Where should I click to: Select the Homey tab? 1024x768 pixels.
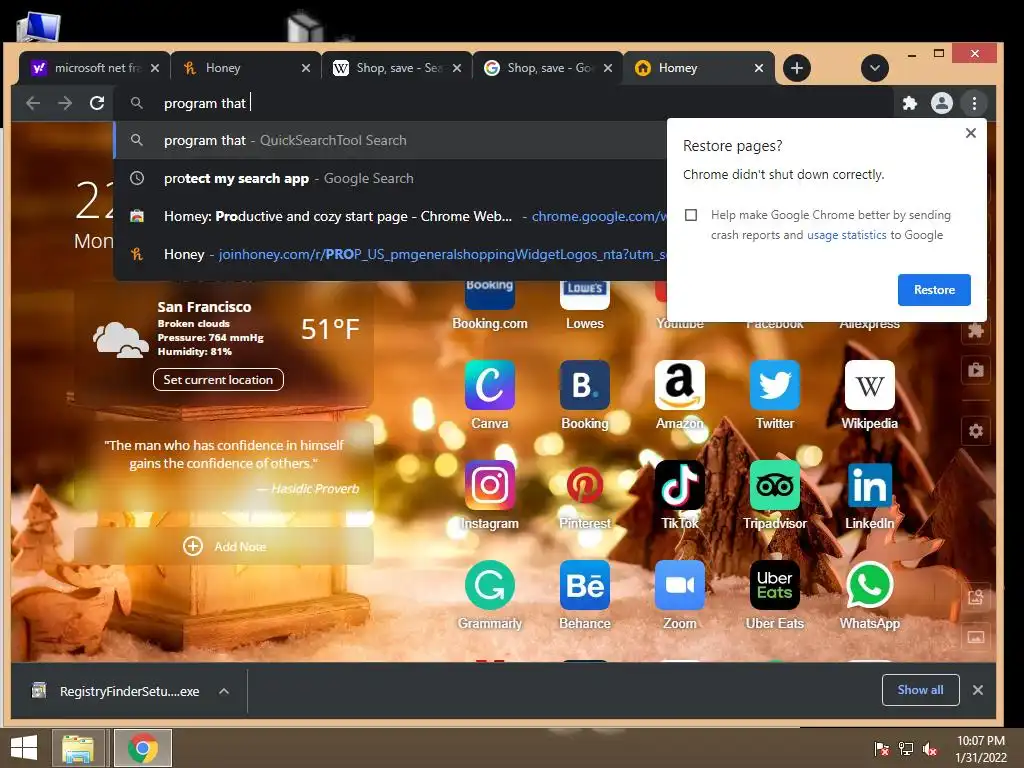click(x=697, y=68)
